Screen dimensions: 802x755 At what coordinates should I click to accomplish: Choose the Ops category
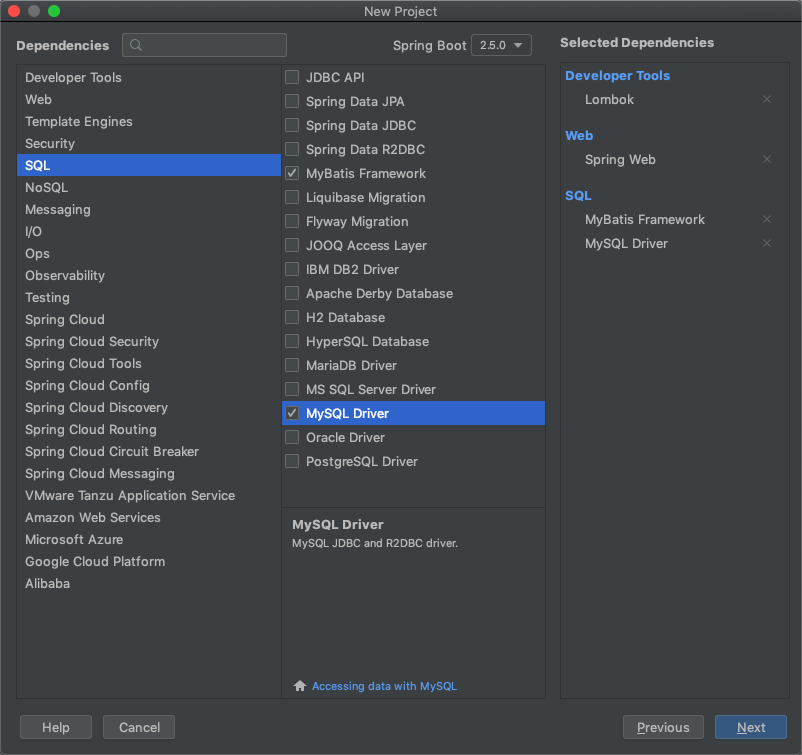[x=149, y=253]
